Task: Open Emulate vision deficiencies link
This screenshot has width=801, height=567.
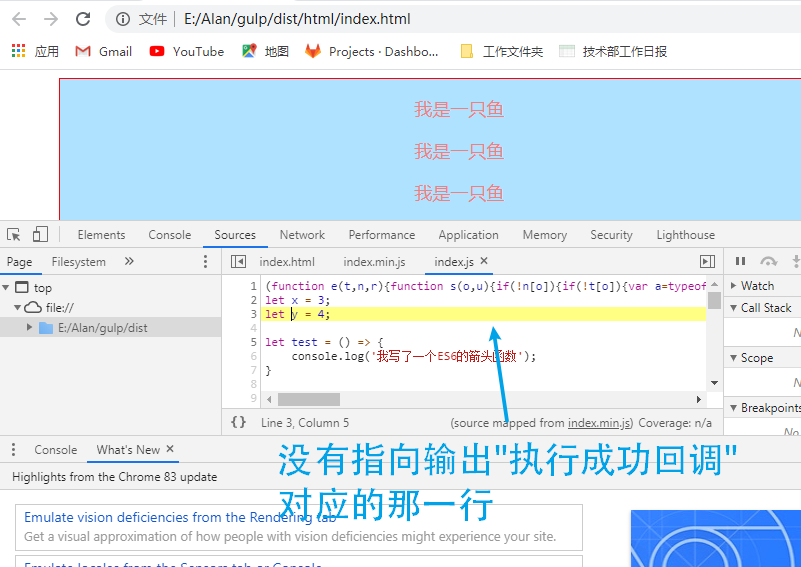Action: (x=180, y=517)
